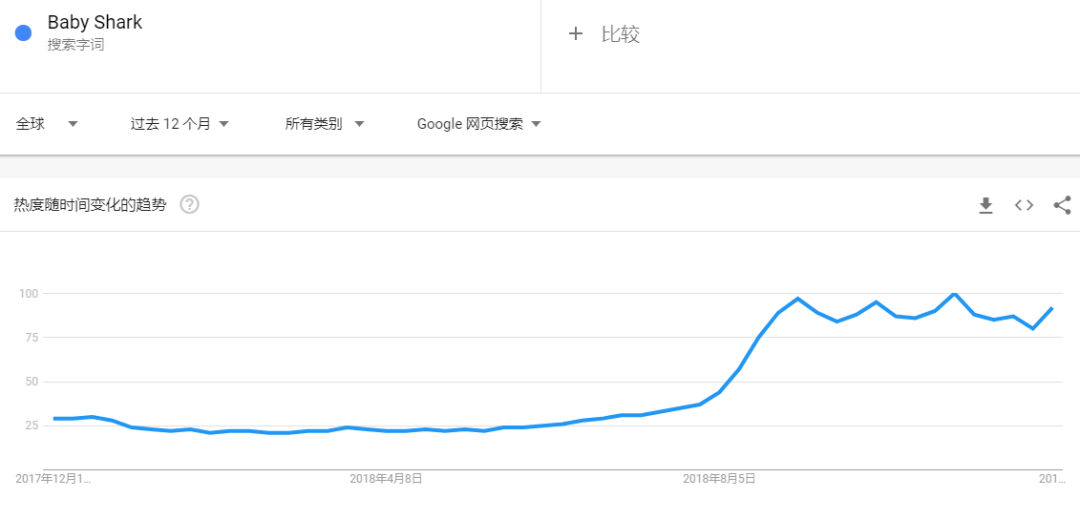Click the Baby Shark search term
Screen dimensions: 1080x519
95,22
